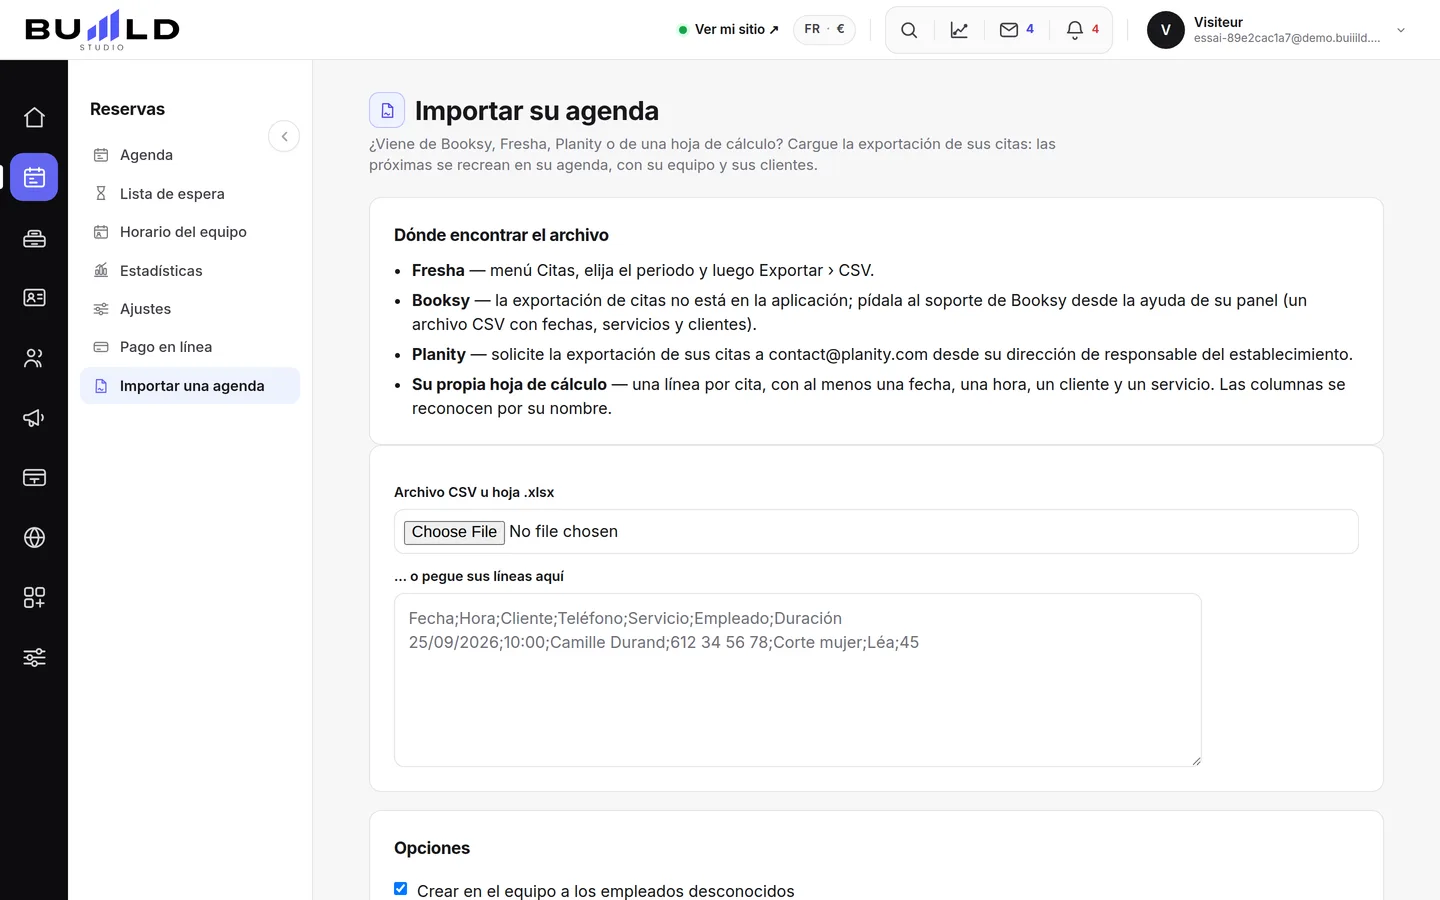Open the payment card rail icon
Image resolution: width=1440 pixels, height=900 pixels.
point(34,478)
